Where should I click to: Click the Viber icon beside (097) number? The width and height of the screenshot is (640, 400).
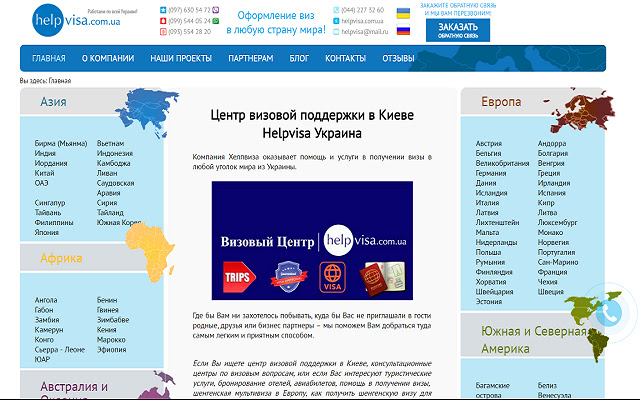point(216,10)
